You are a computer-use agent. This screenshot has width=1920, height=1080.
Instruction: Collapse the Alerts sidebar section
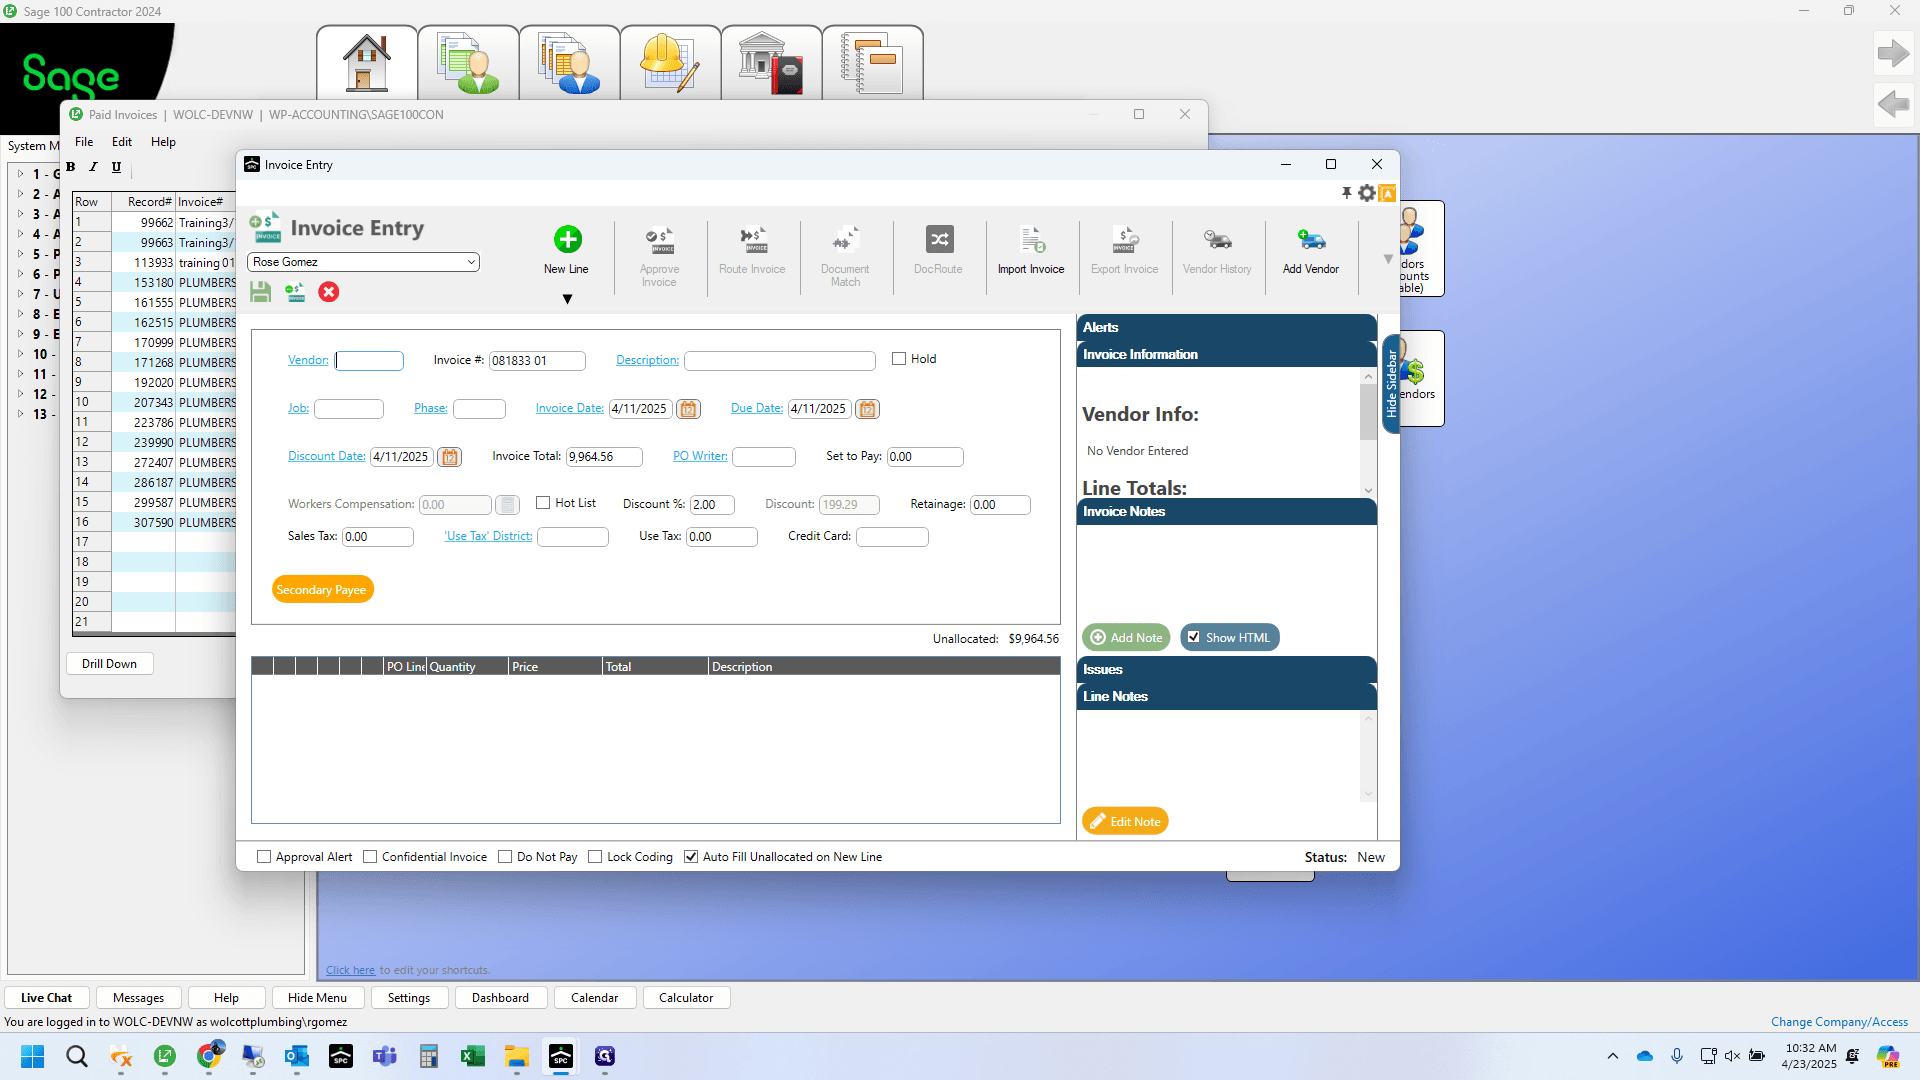[x=1226, y=327]
